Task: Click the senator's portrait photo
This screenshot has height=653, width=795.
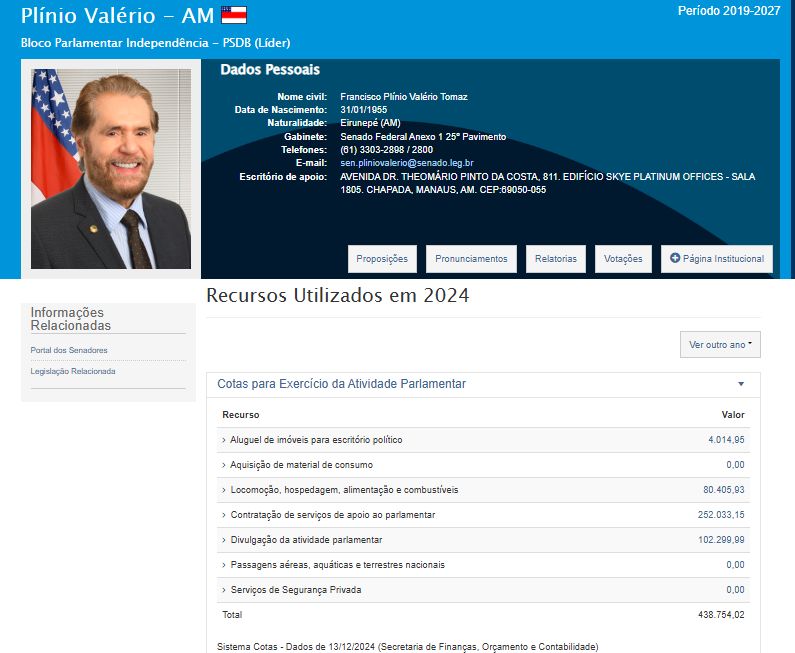Action: 111,169
